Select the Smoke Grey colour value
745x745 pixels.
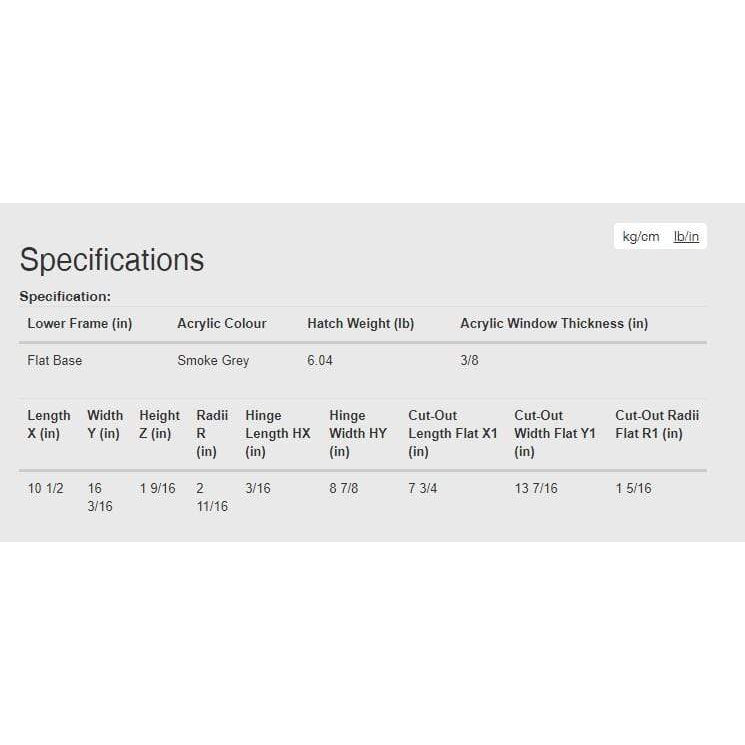213,360
